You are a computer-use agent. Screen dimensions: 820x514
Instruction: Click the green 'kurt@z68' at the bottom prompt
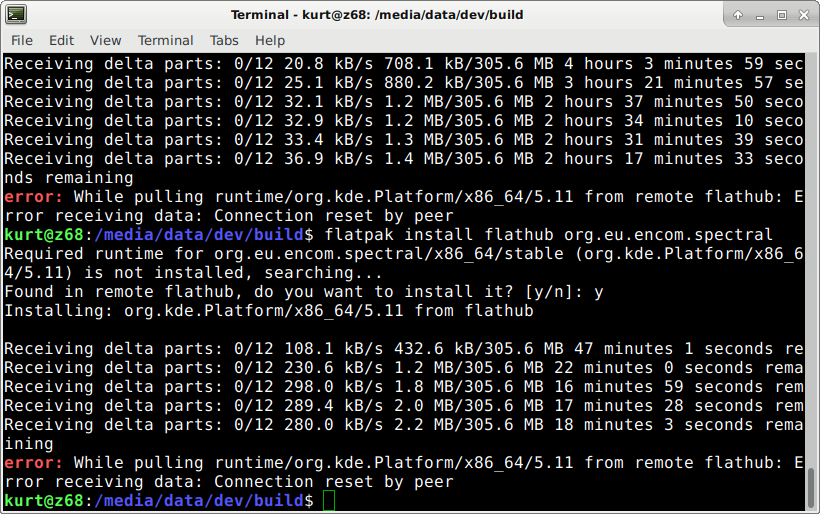(44, 500)
